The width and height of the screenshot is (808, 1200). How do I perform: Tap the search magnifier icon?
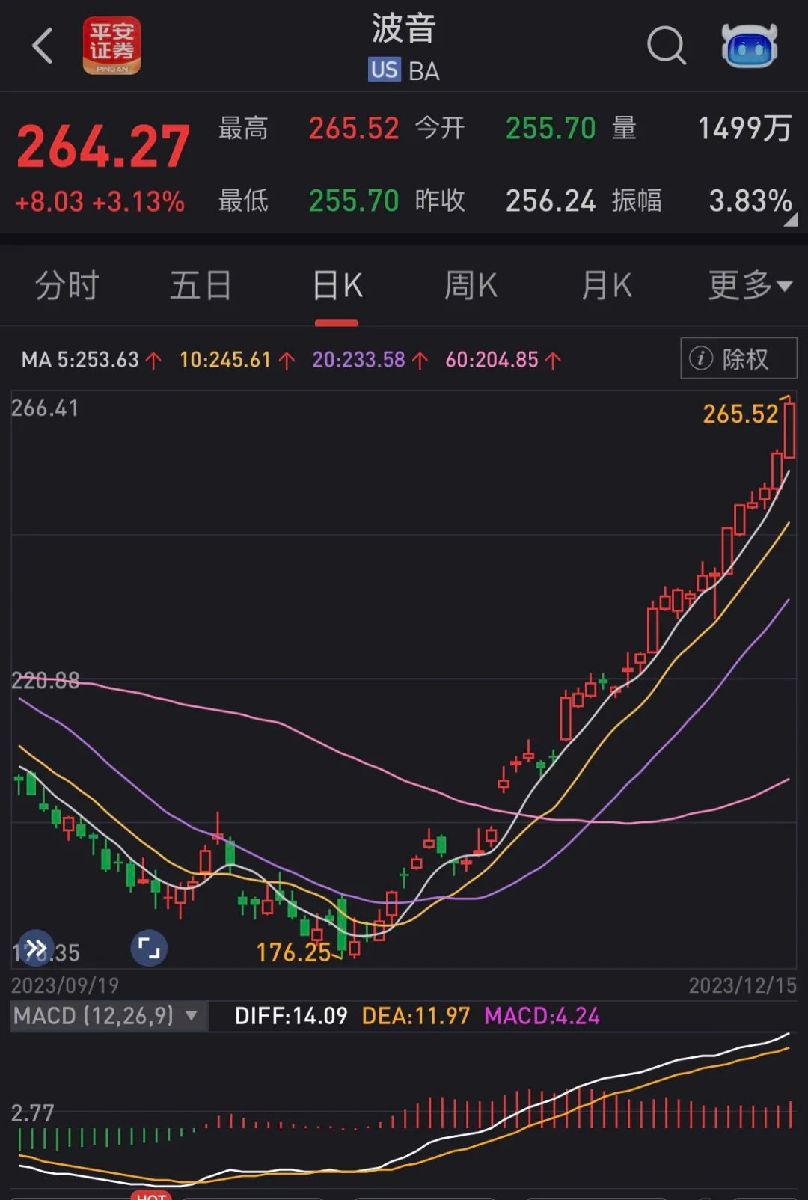pyautogui.click(x=666, y=46)
